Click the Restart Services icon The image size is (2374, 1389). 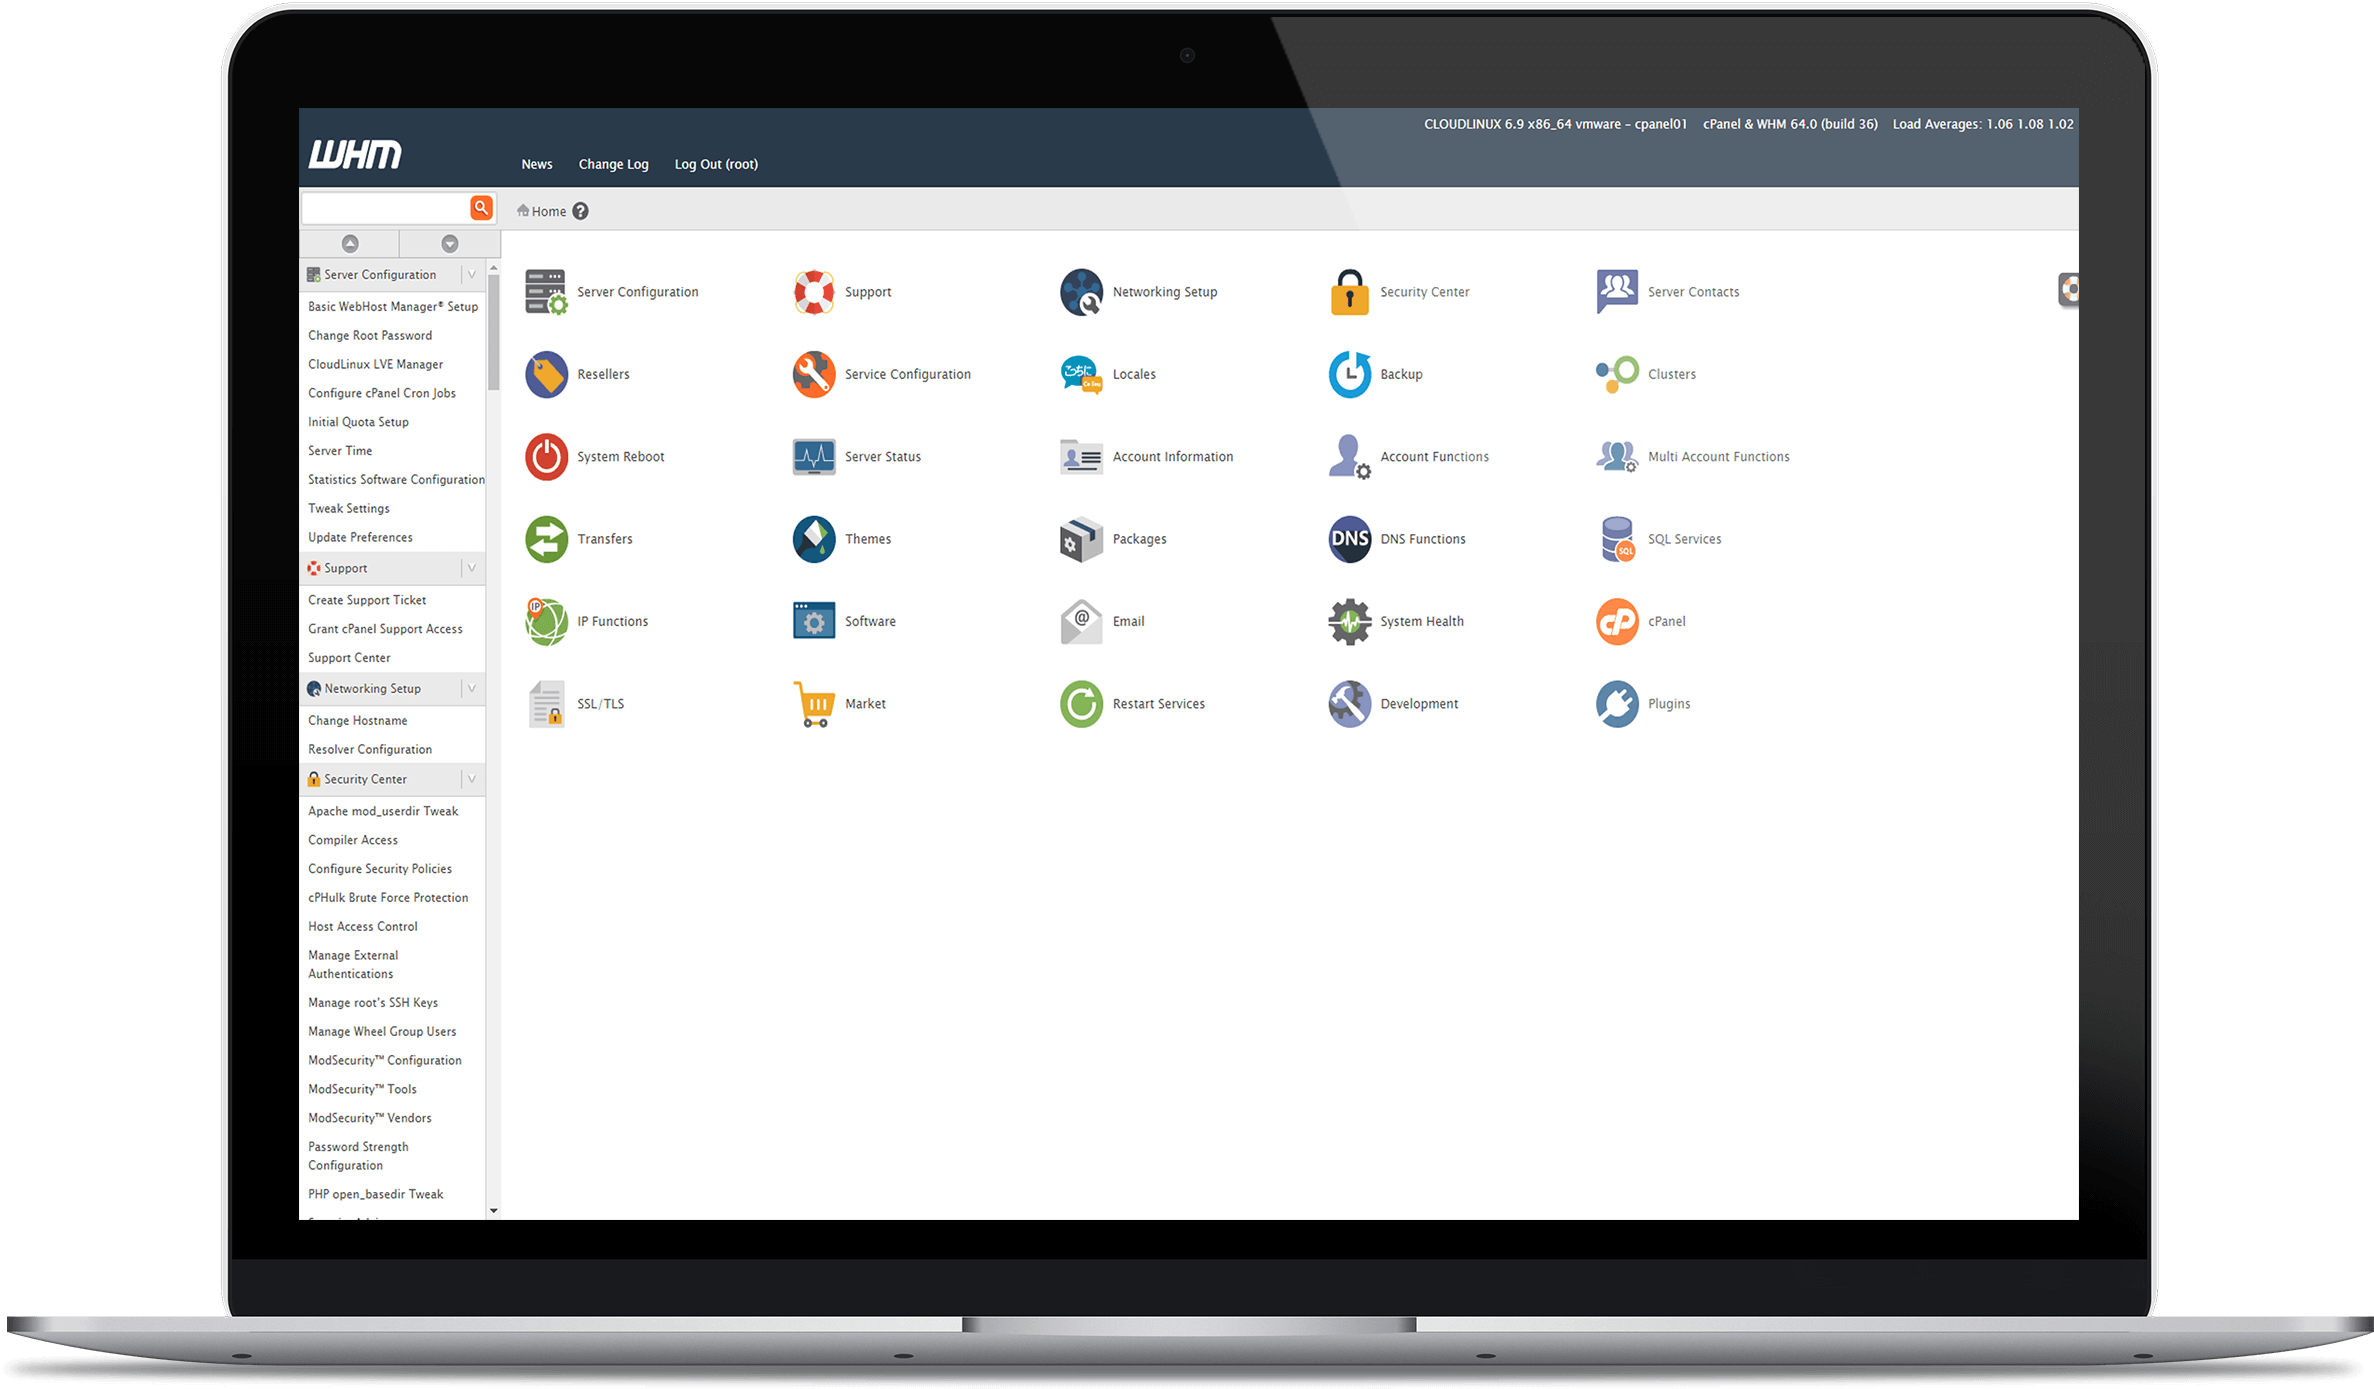[x=1081, y=701]
